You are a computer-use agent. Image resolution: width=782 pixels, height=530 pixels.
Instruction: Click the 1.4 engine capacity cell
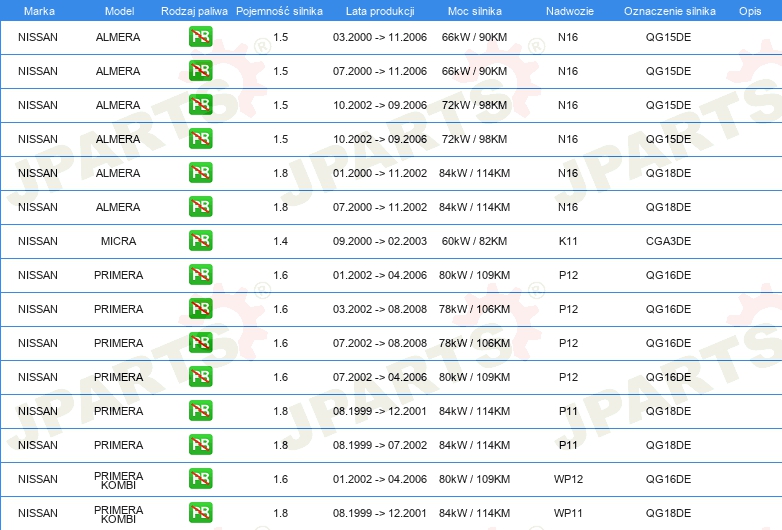click(x=280, y=241)
